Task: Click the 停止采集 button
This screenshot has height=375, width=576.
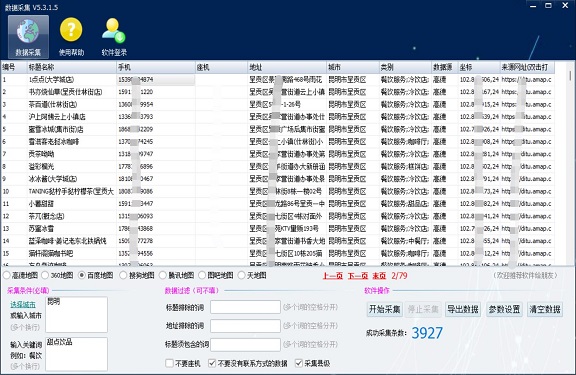Action: pos(423,309)
